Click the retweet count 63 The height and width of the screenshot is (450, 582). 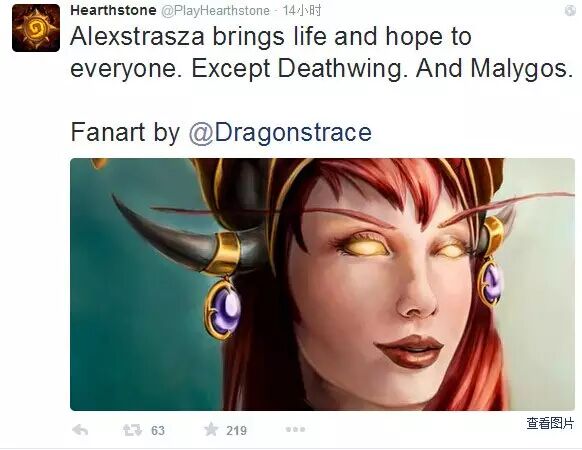click(x=158, y=431)
